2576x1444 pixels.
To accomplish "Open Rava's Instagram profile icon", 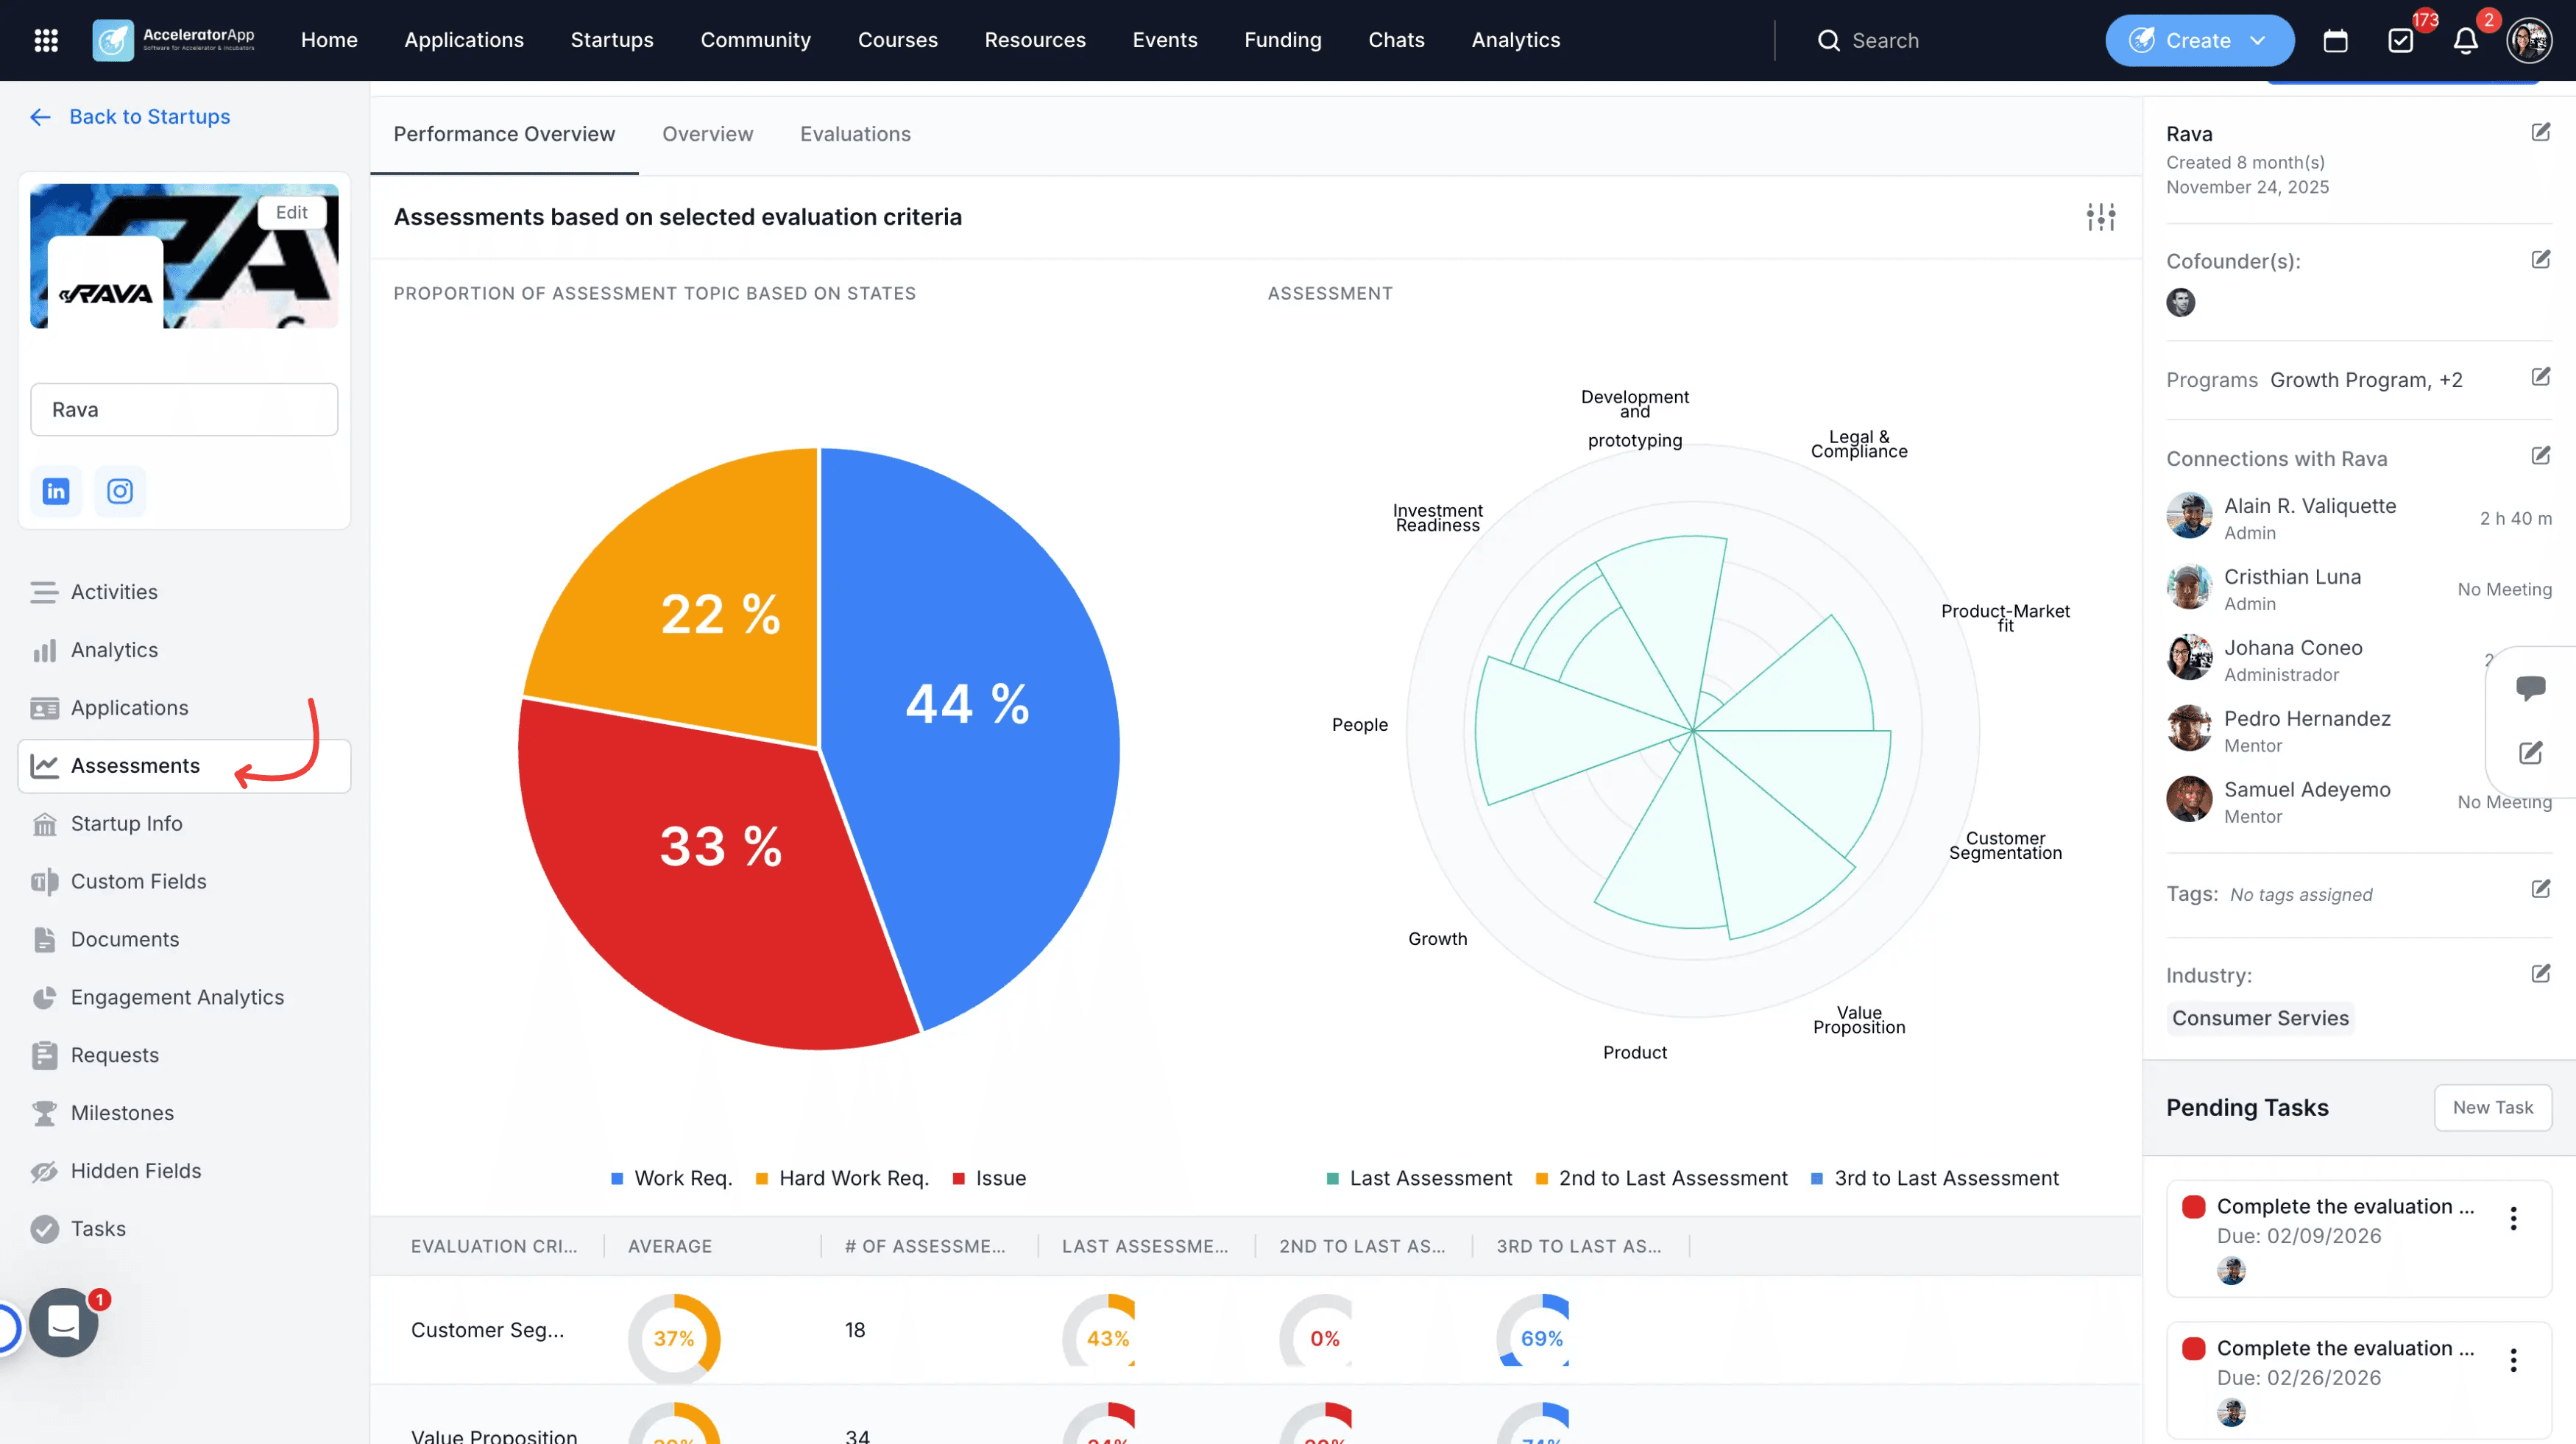I will coord(120,491).
